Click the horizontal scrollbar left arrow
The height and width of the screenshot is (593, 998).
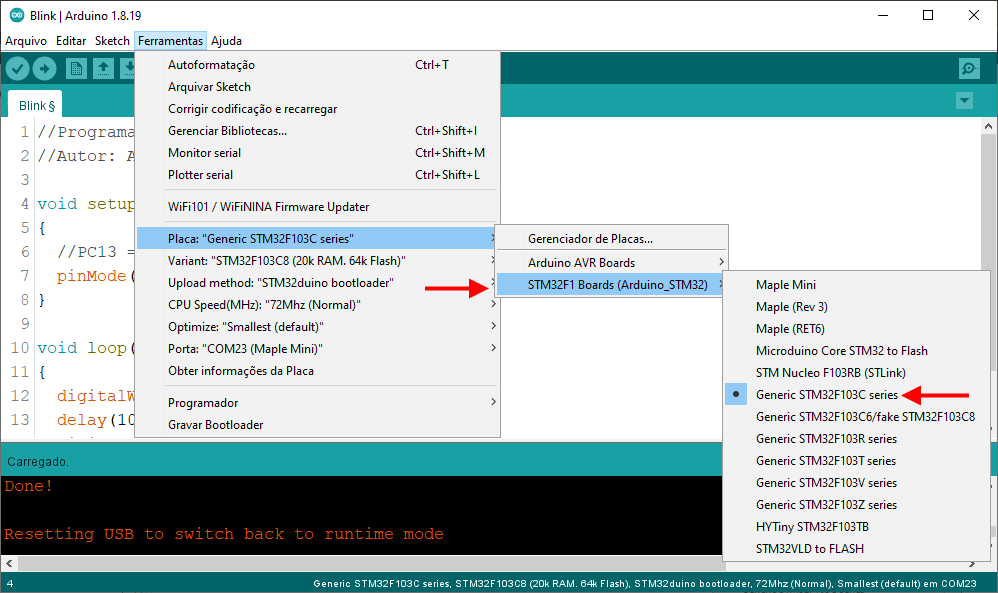[x=9, y=564]
